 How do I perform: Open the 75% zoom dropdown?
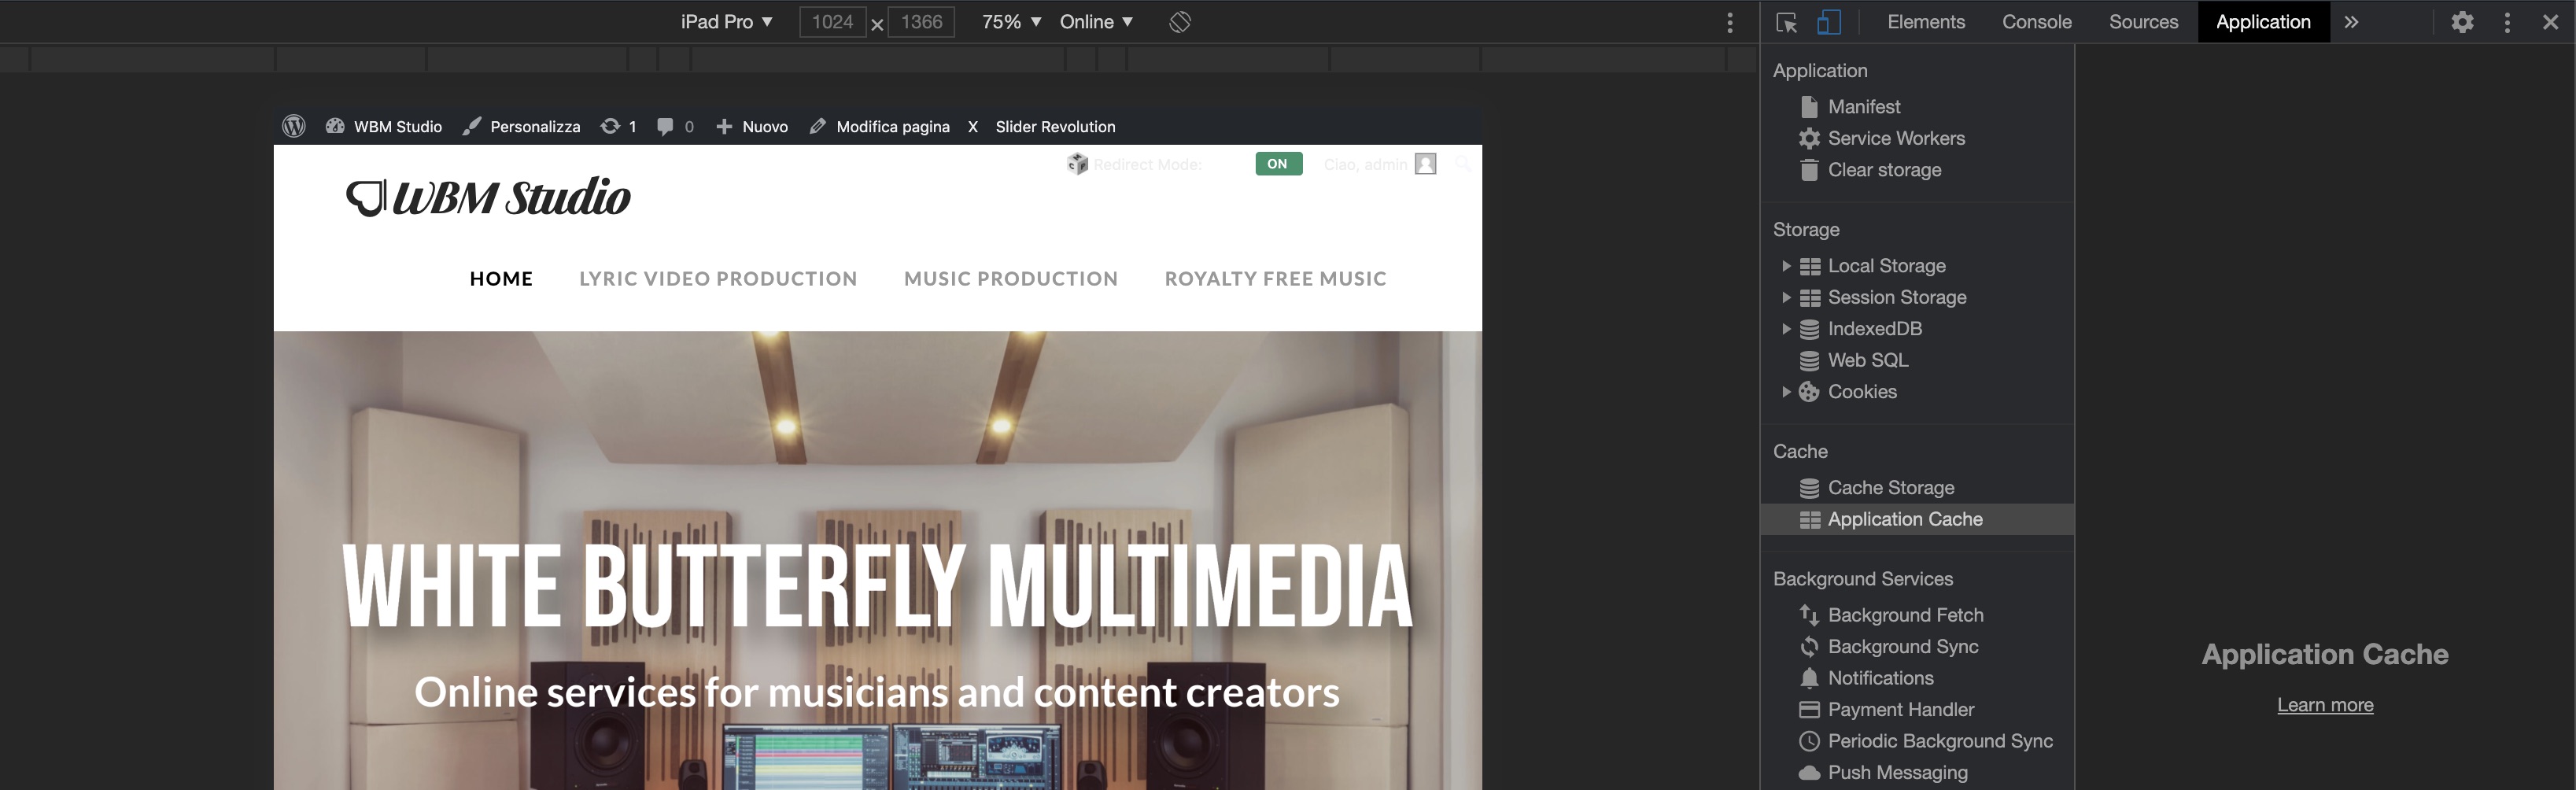(x=1011, y=22)
